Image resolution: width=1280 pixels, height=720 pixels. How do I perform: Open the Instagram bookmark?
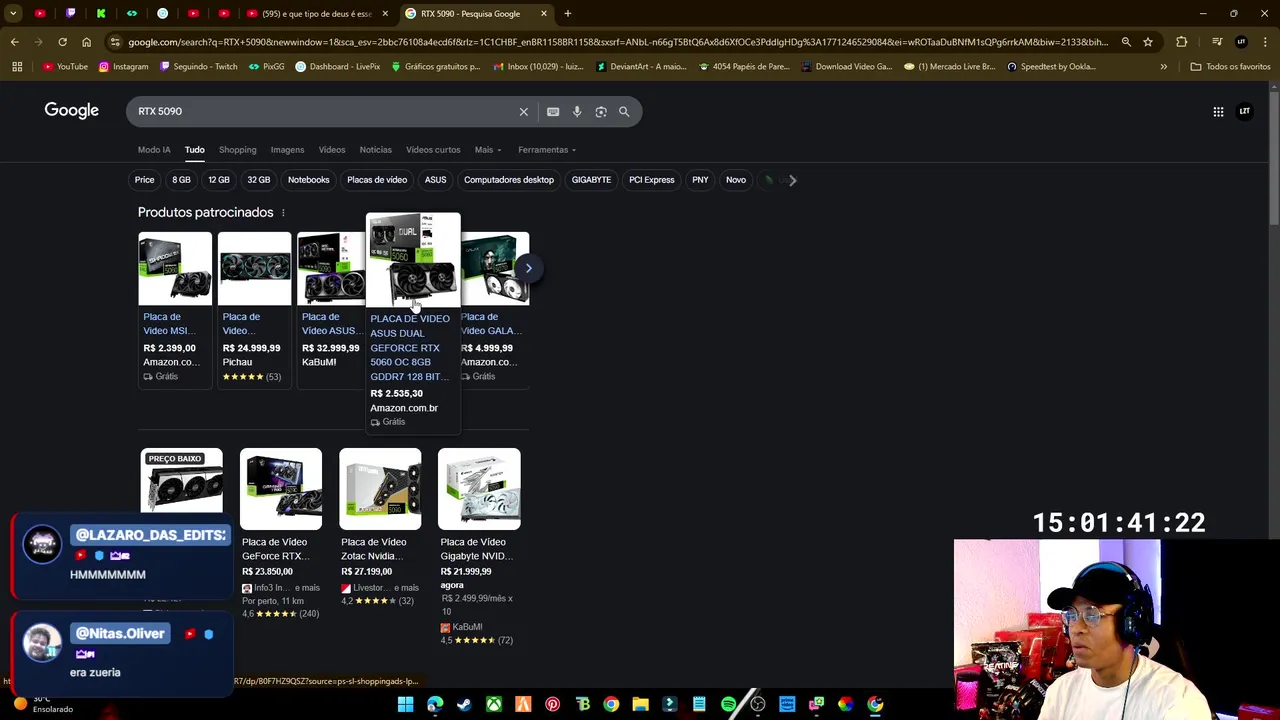click(123, 67)
